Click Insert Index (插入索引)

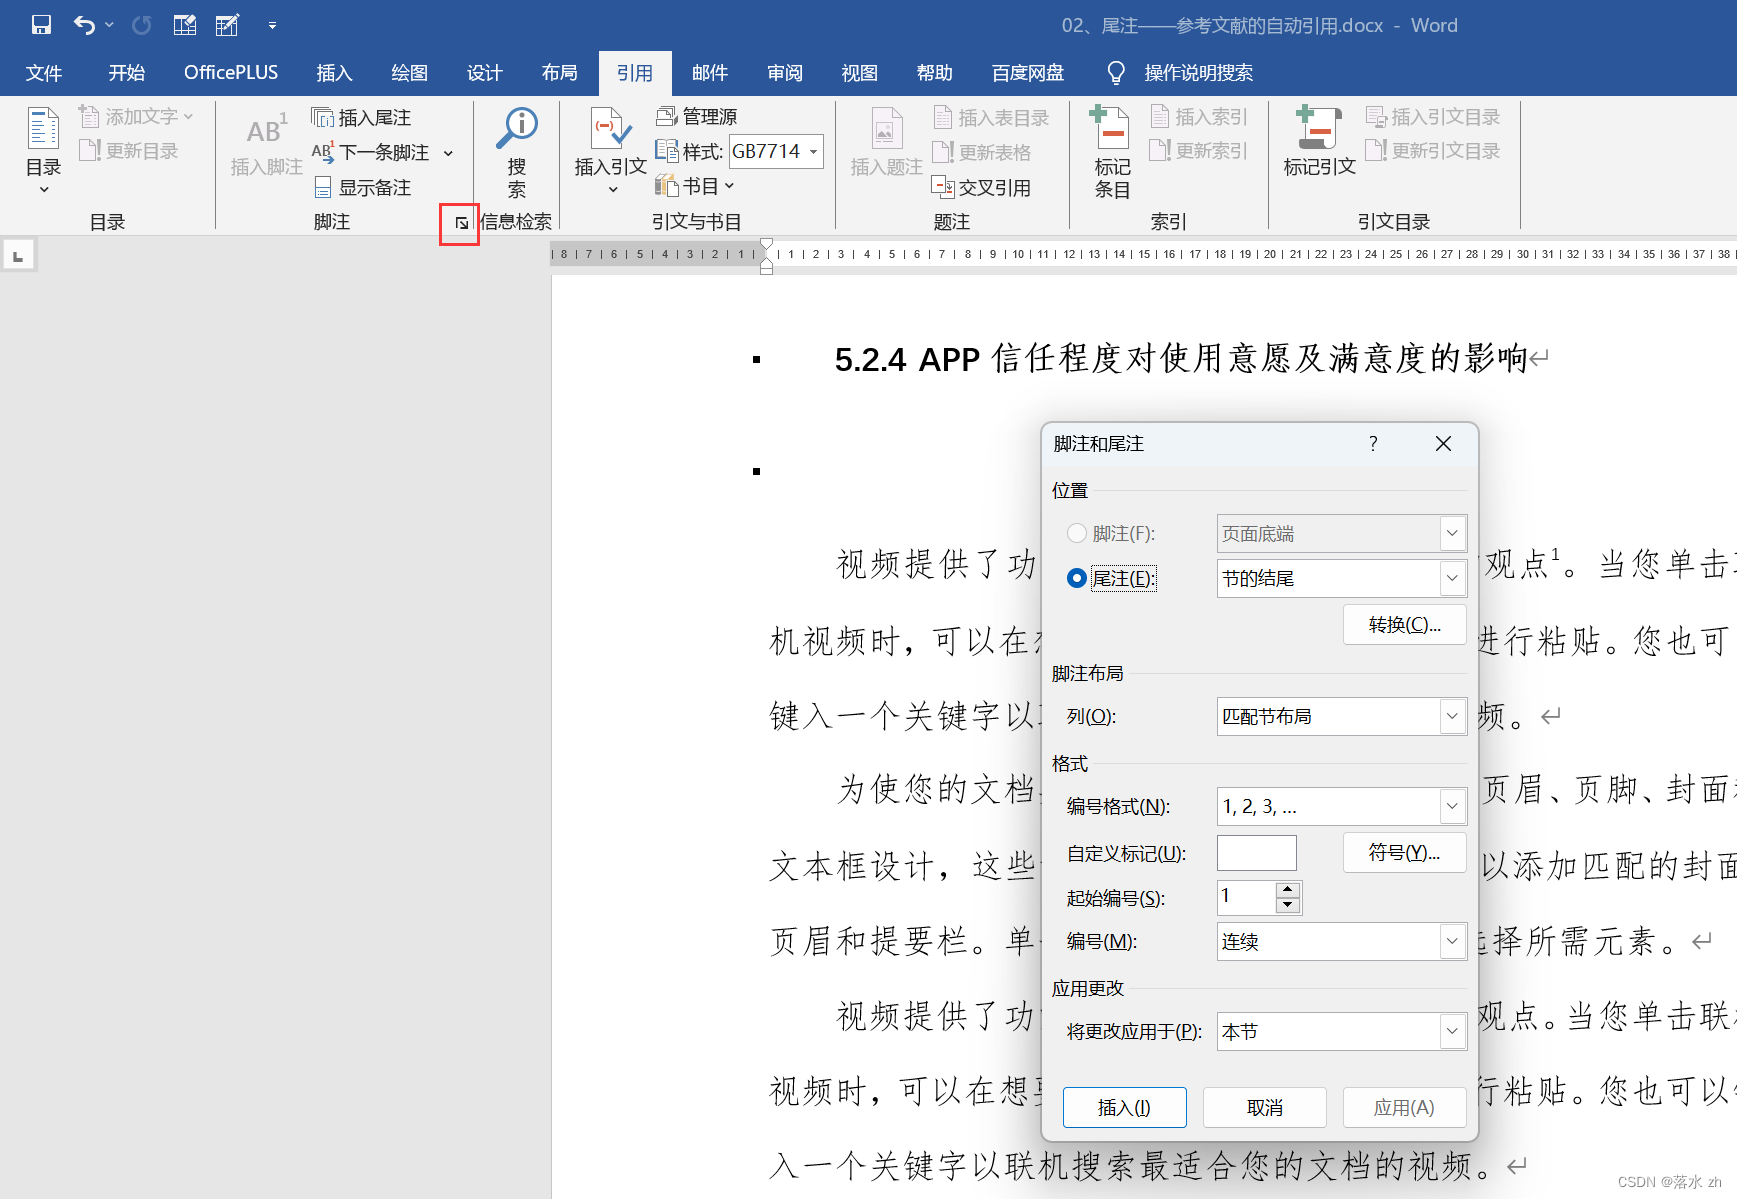click(1199, 117)
